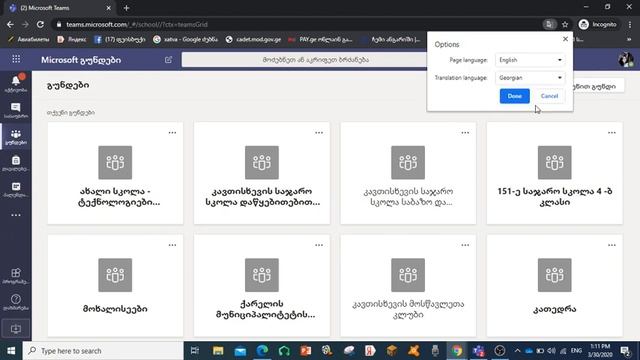
Task: Open the cadet.mod.gov.ge bookmark
Action: pos(253,40)
